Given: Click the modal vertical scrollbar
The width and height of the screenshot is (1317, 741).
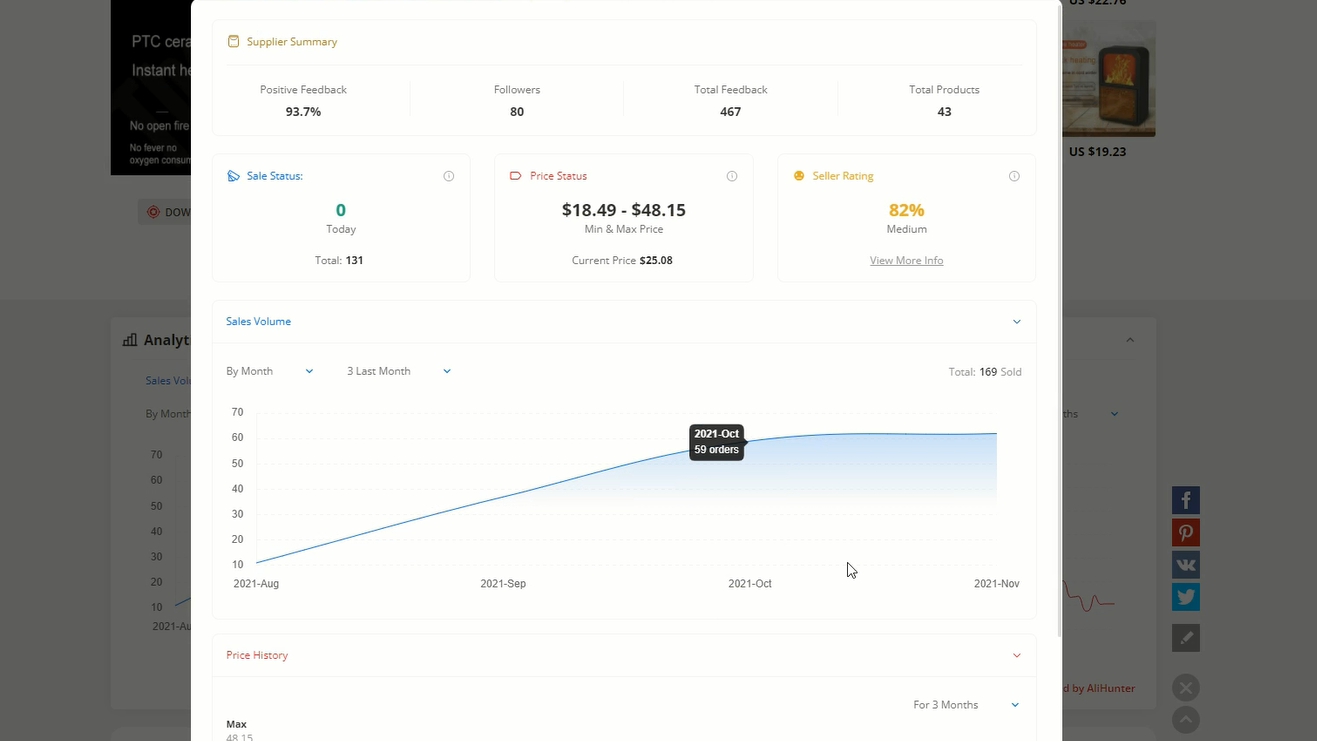Looking at the screenshot, I should (x=1058, y=320).
